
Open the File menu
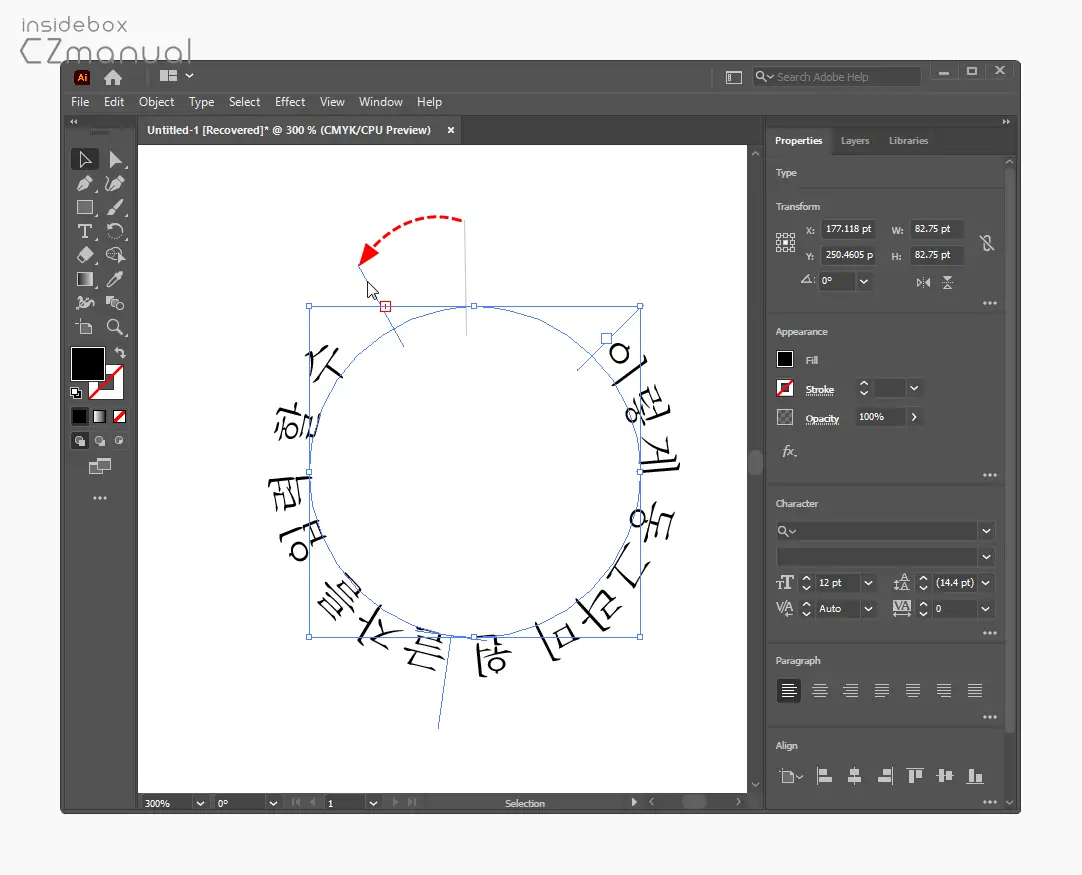click(80, 102)
